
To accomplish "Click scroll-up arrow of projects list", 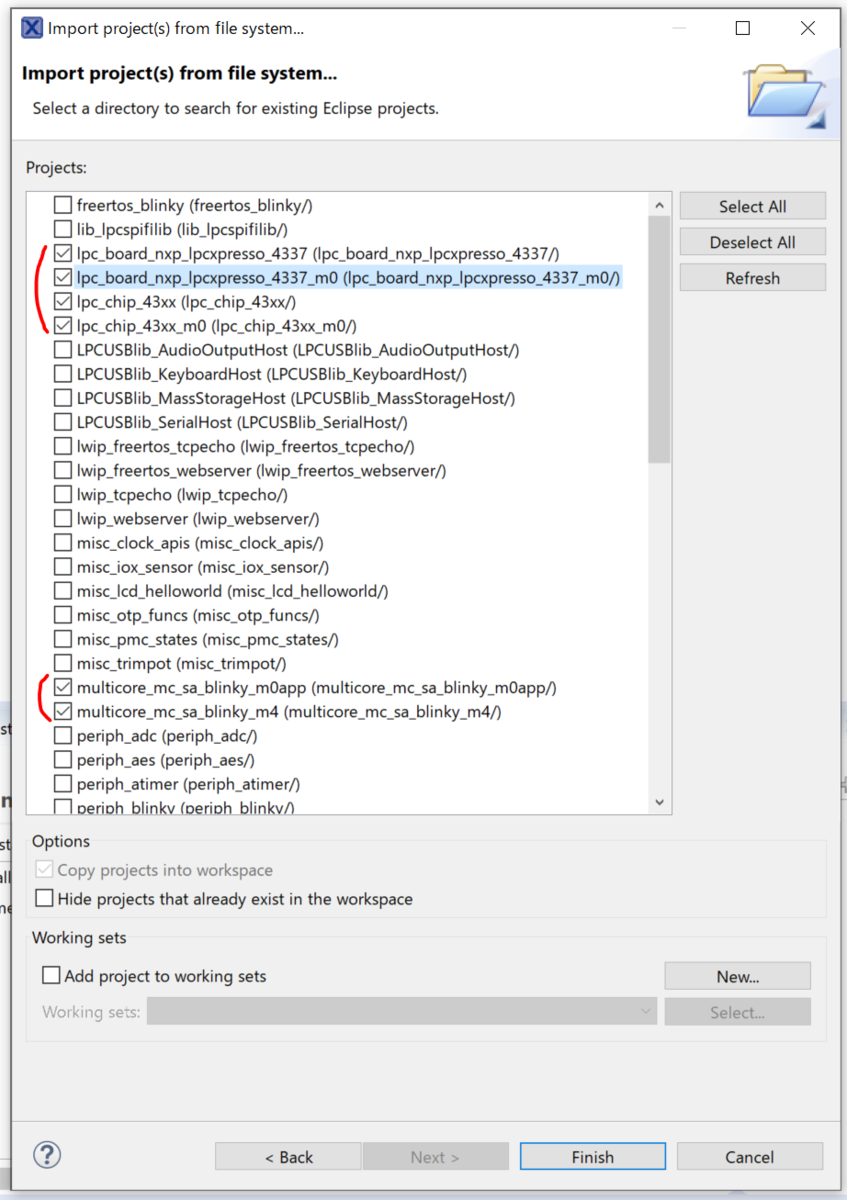I will click(659, 205).
